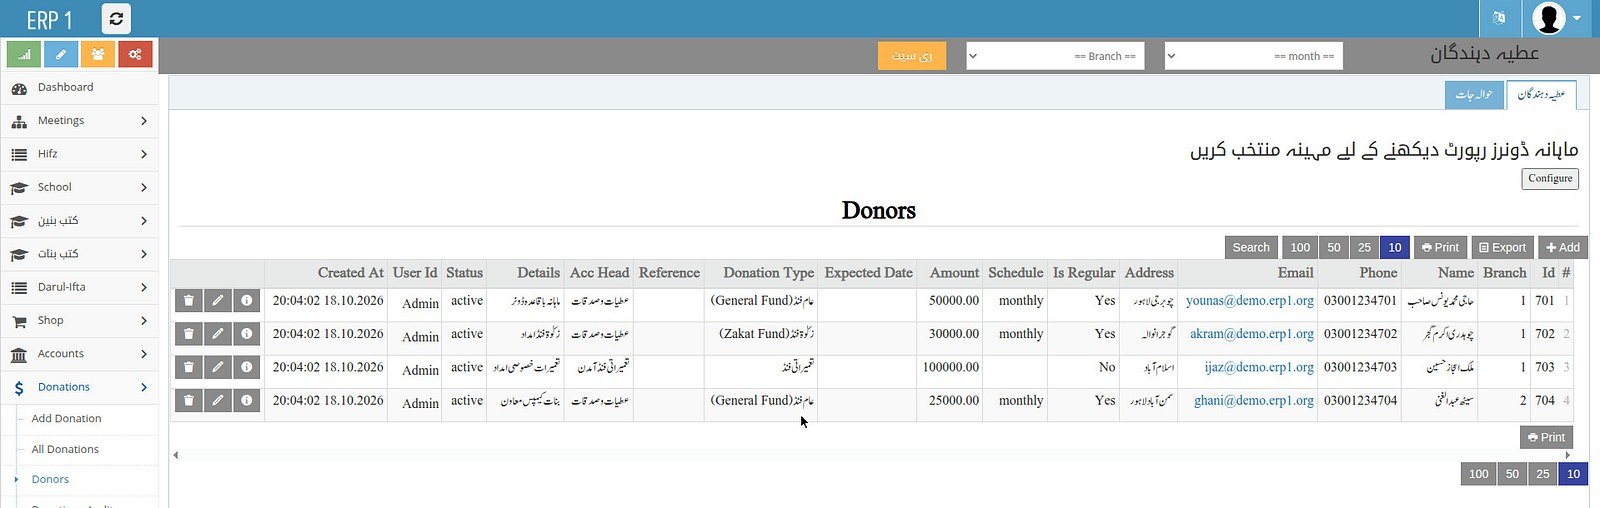Image resolution: width=1600 pixels, height=508 pixels.
Task: Open the Branch dropdown filter
Action: [1056, 56]
